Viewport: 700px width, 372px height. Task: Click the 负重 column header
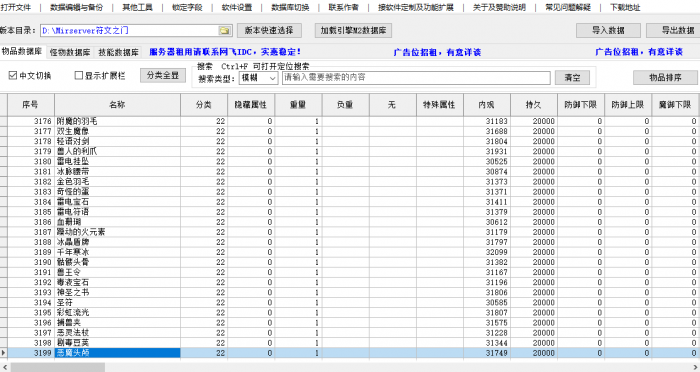click(346, 104)
